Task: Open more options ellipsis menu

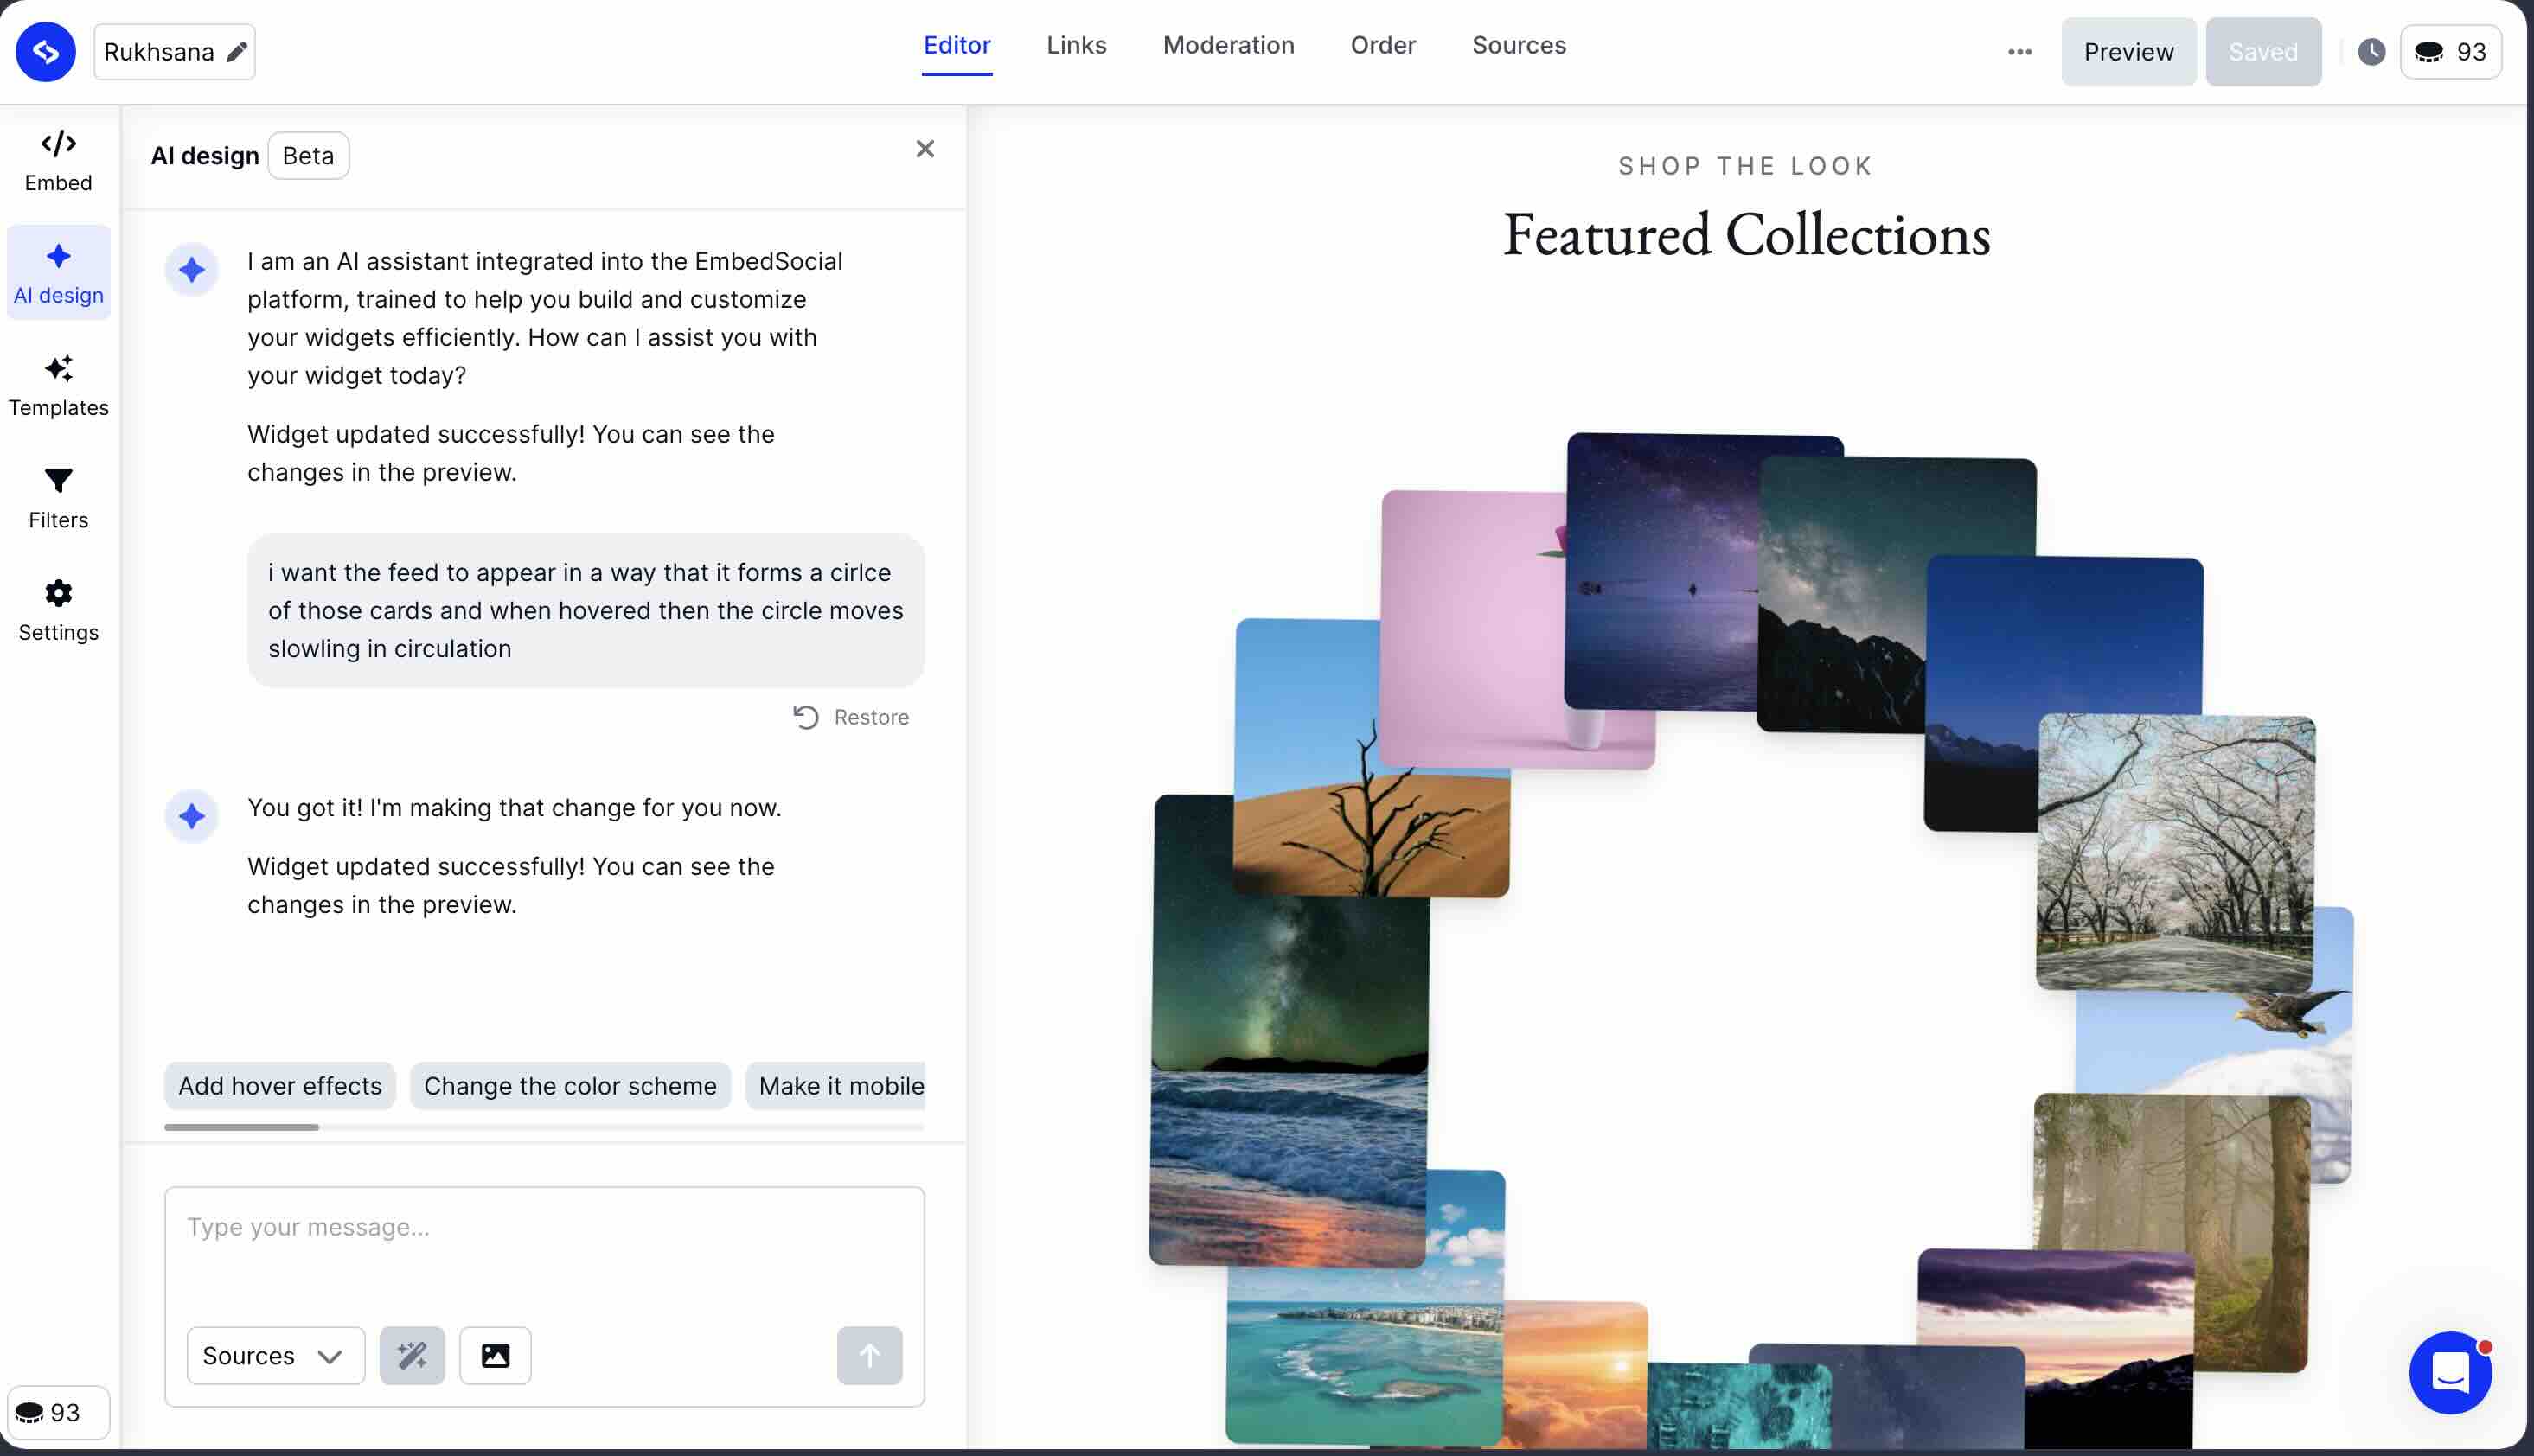Action: coord(2019,52)
